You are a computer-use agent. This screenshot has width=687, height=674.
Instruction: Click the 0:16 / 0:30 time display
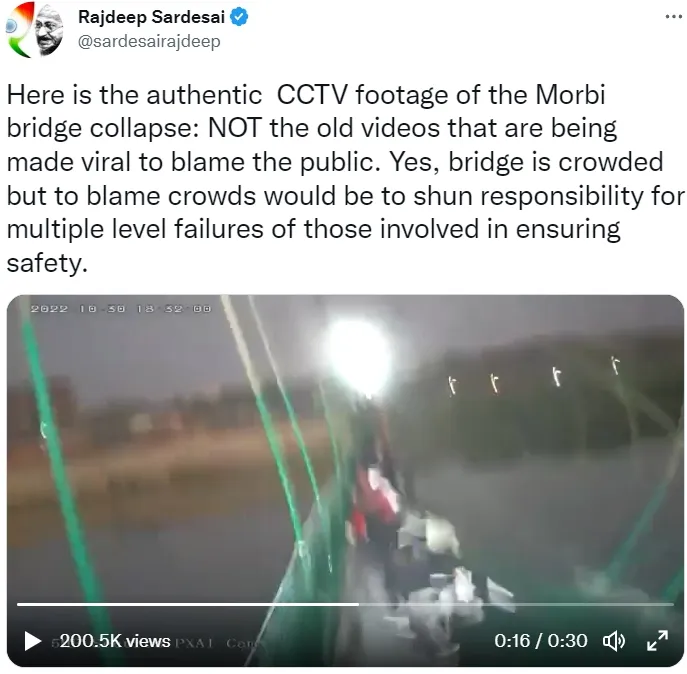click(541, 641)
